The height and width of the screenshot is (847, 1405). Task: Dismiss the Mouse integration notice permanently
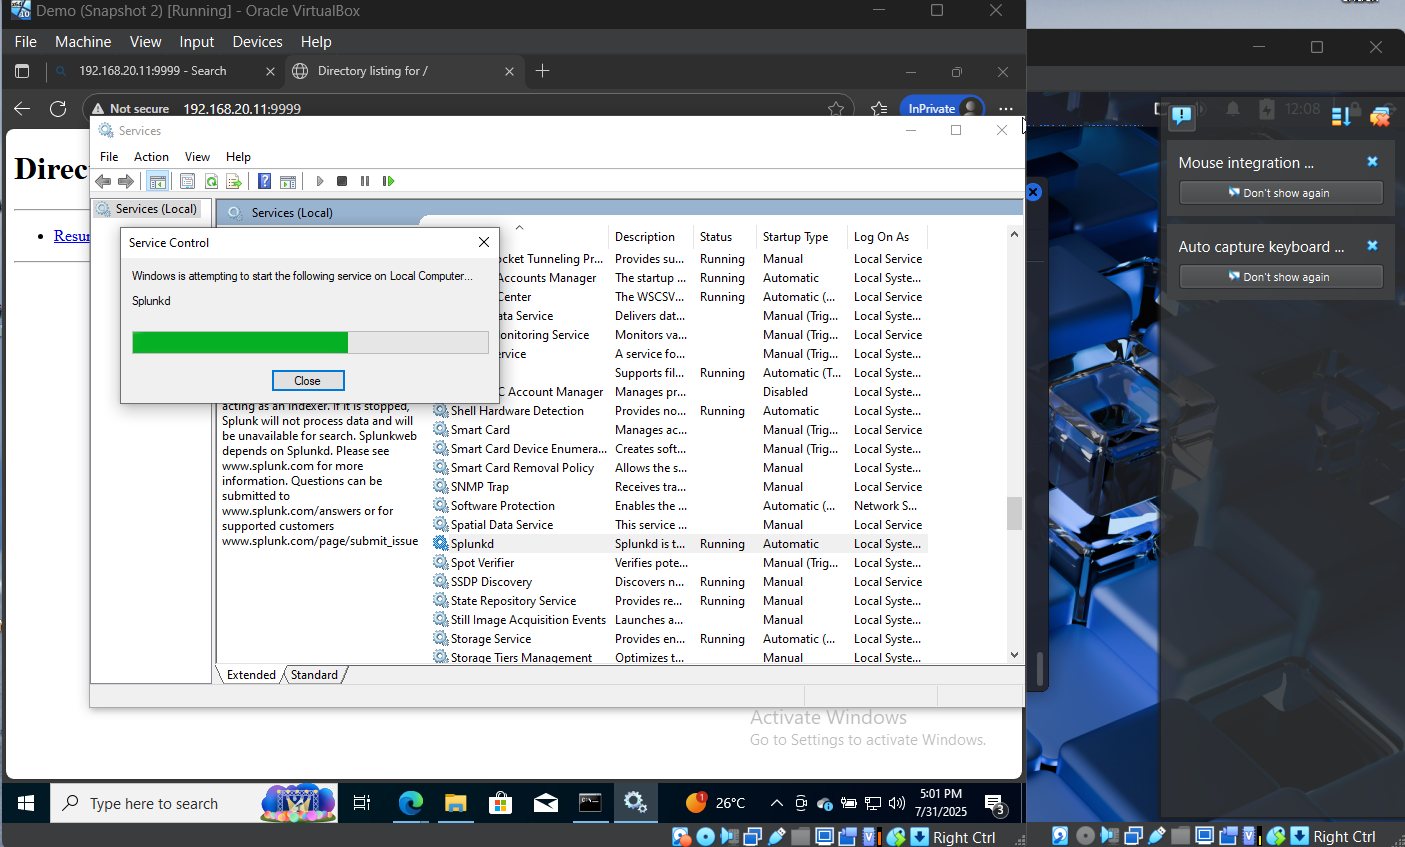tap(1281, 192)
